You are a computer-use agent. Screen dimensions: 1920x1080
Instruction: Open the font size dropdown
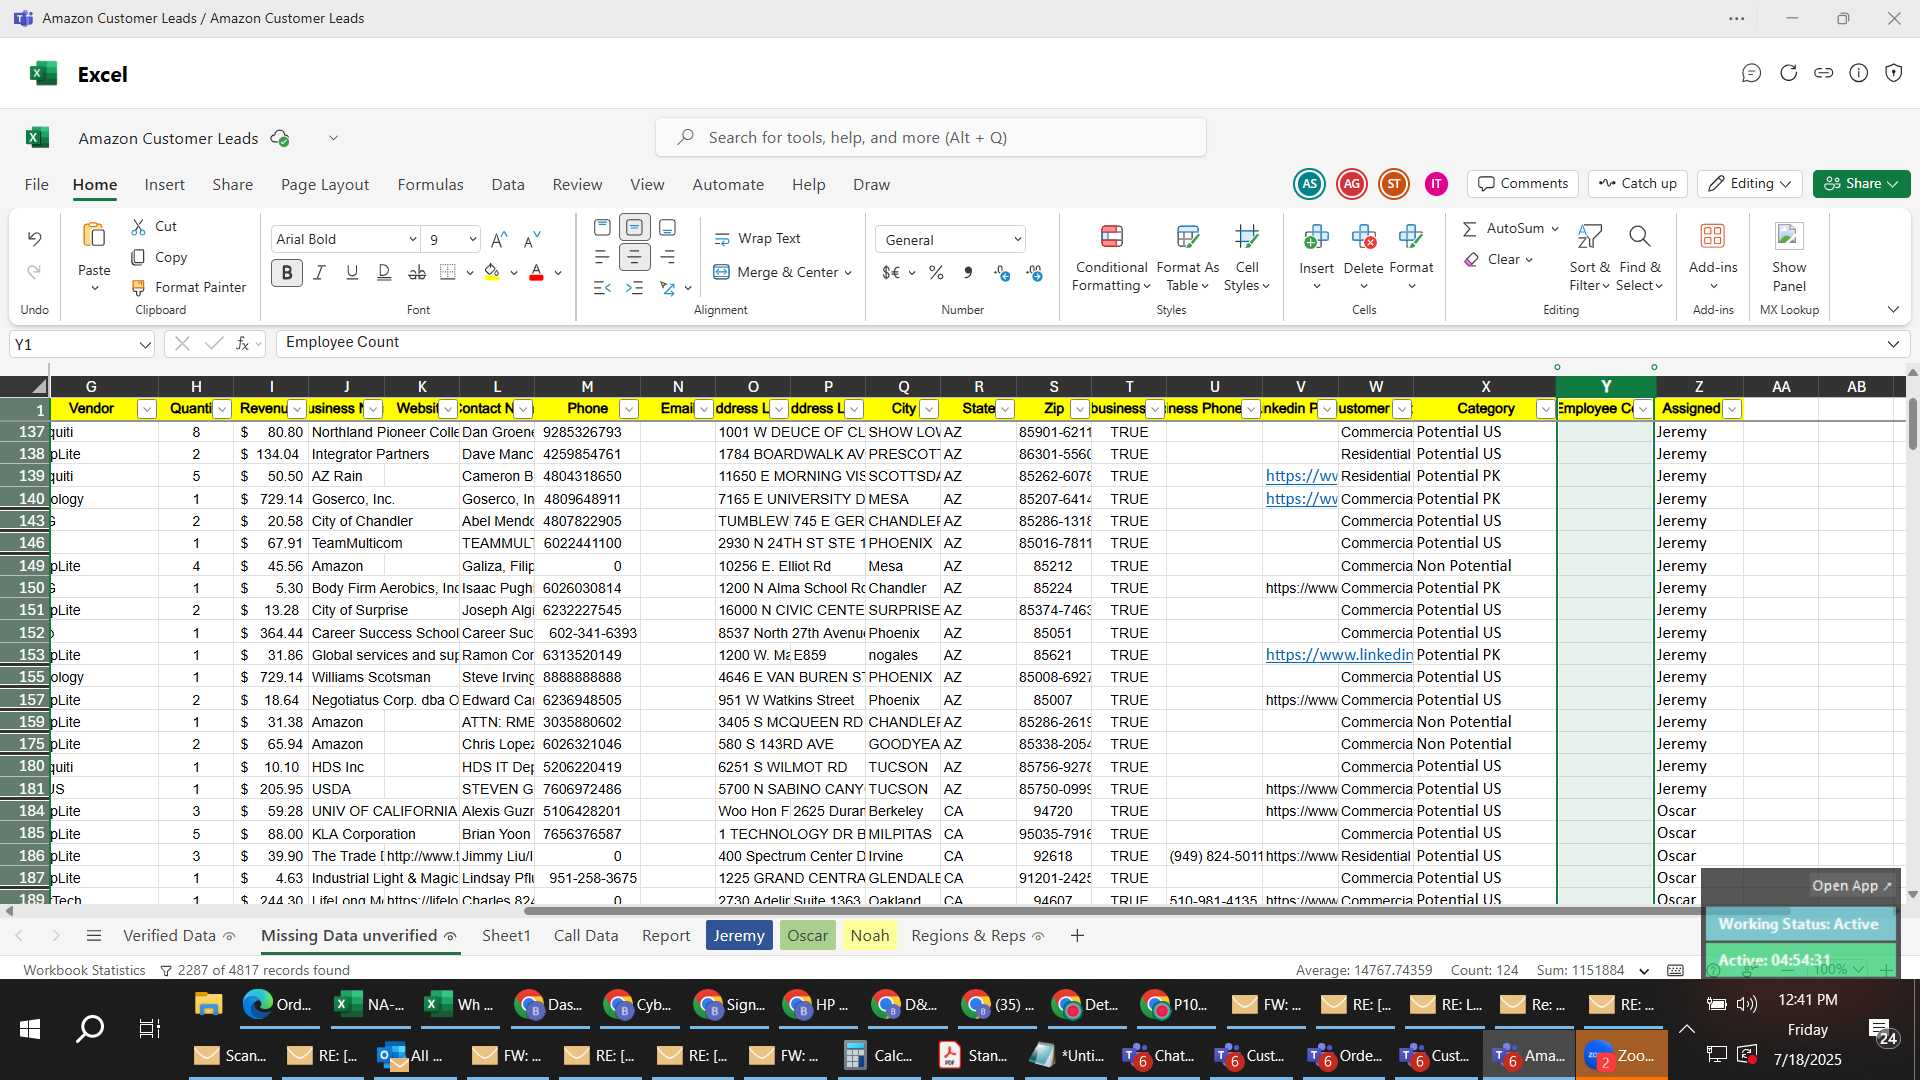[x=472, y=239]
